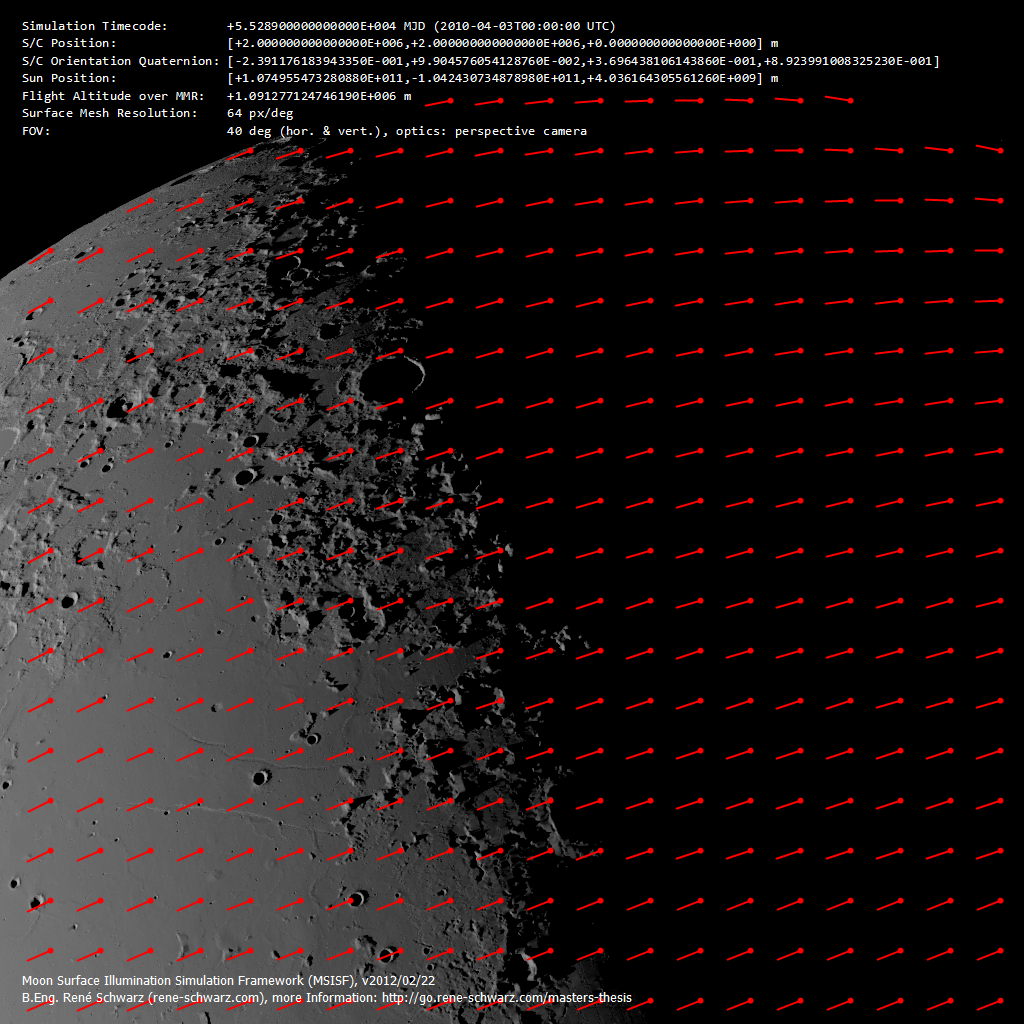Image resolution: width=1024 pixels, height=1024 pixels.
Task: Select the Flight Altitude over MMR label
Action: (112, 96)
